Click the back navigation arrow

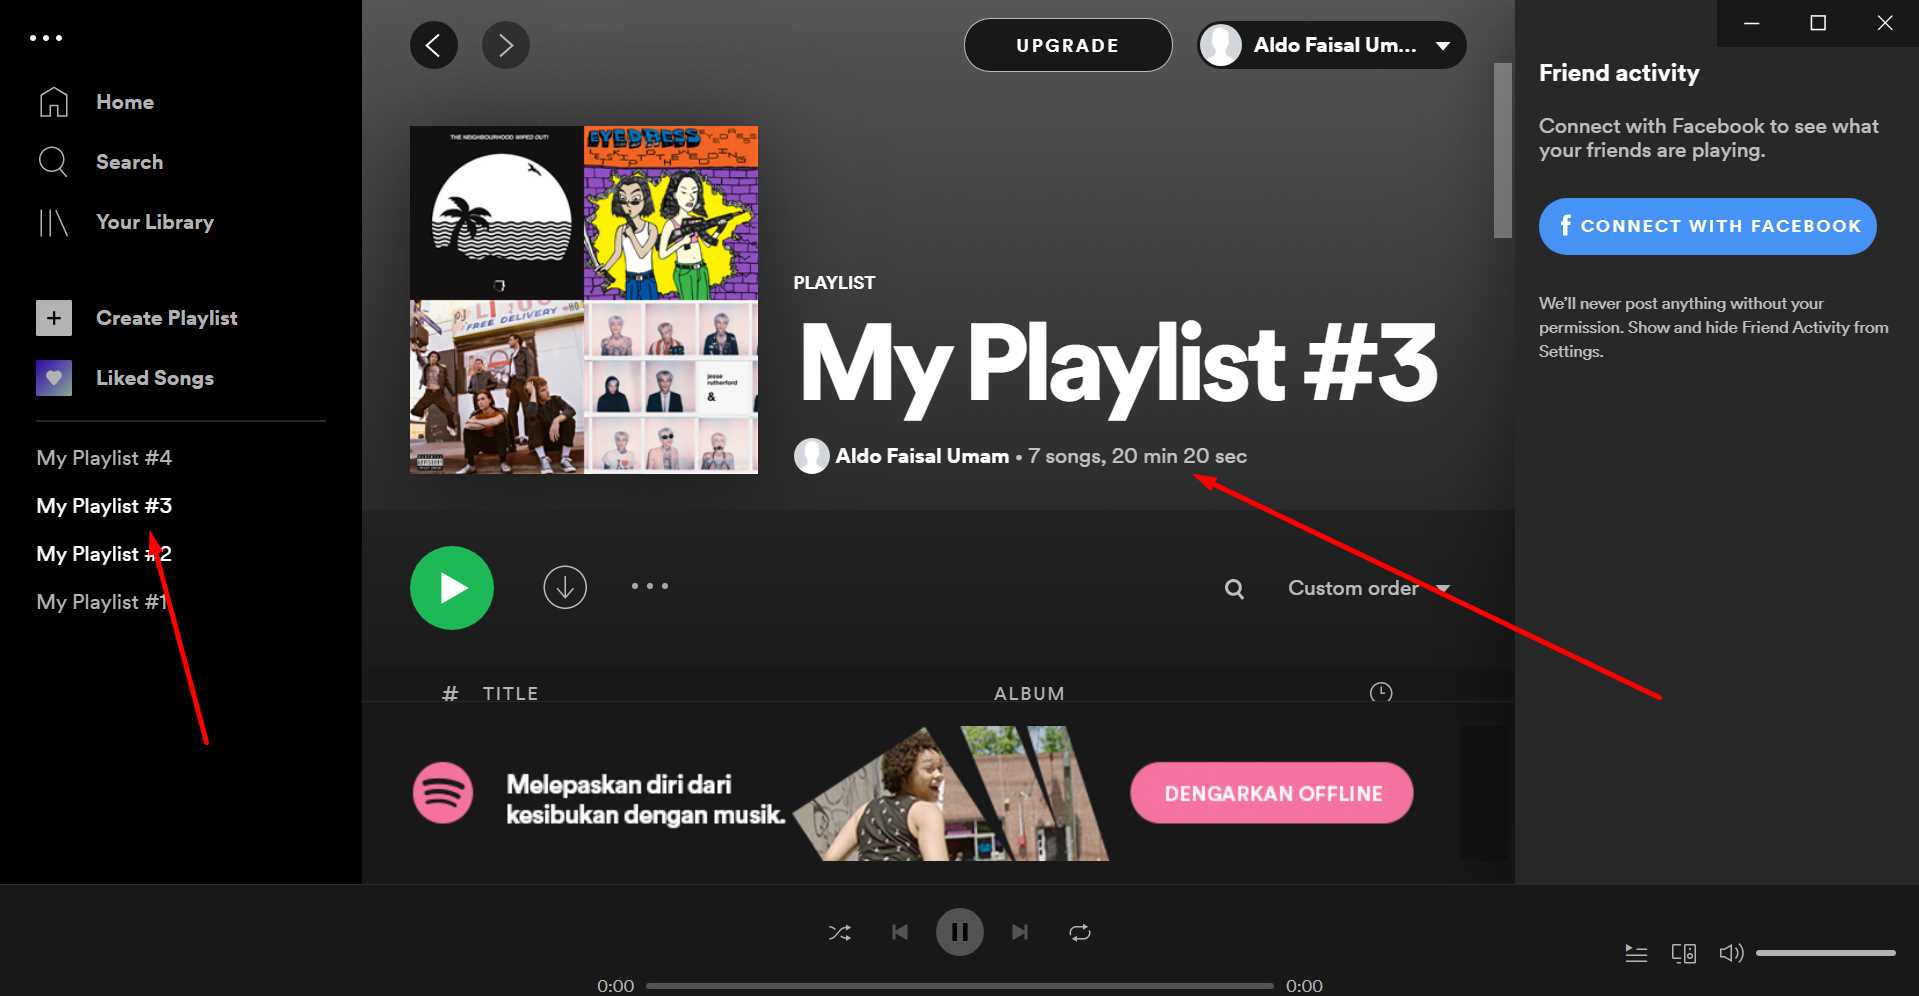pyautogui.click(x=434, y=44)
